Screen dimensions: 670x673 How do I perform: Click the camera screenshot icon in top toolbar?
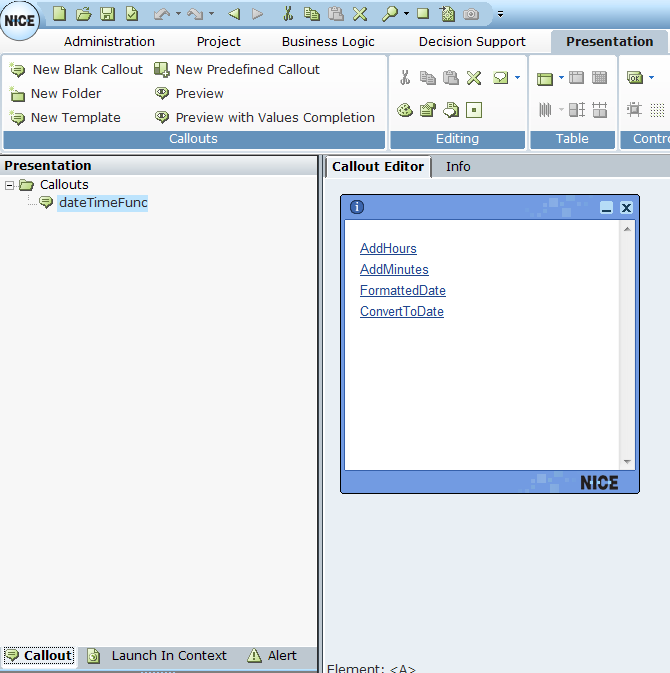pos(470,14)
